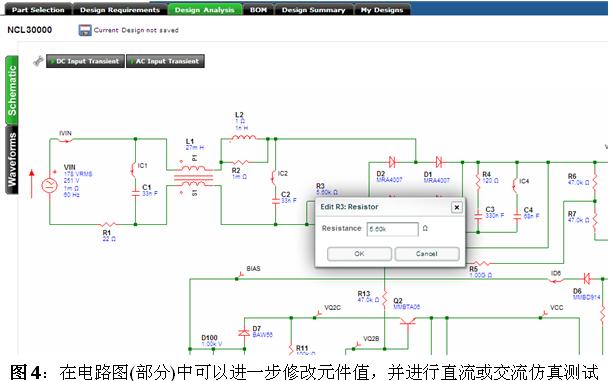Select the R1 resistor symbol
The image size is (612, 381).
tap(107, 224)
